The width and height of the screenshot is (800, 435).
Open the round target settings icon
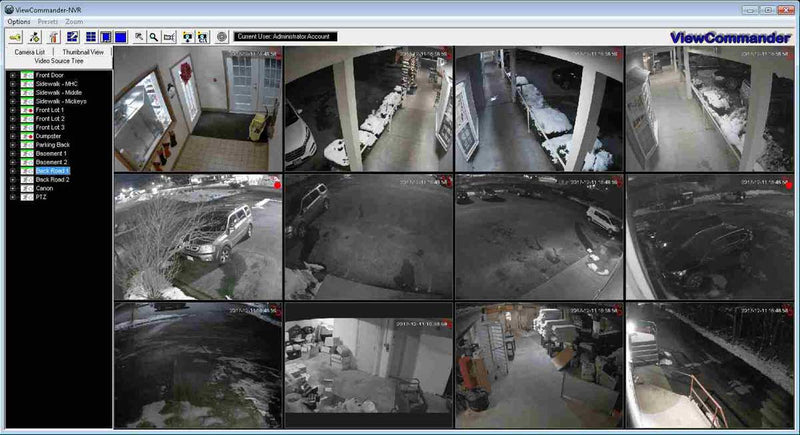click(x=221, y=36)
